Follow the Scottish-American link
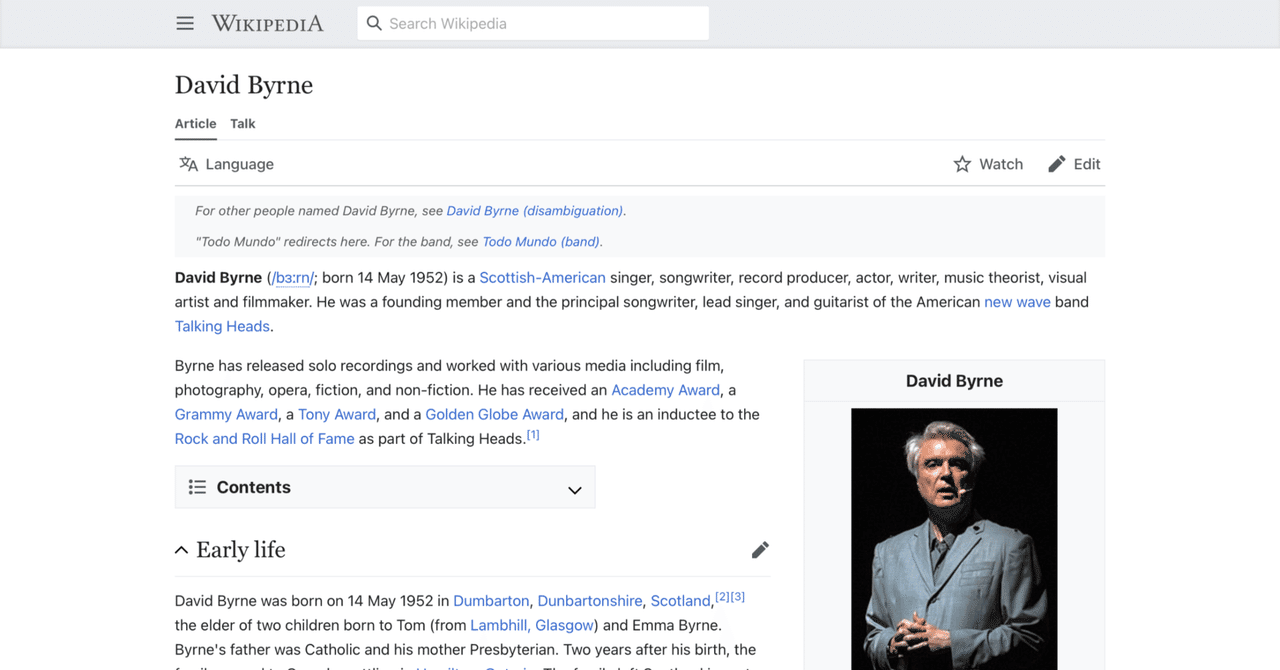 (x=542, y=278)
